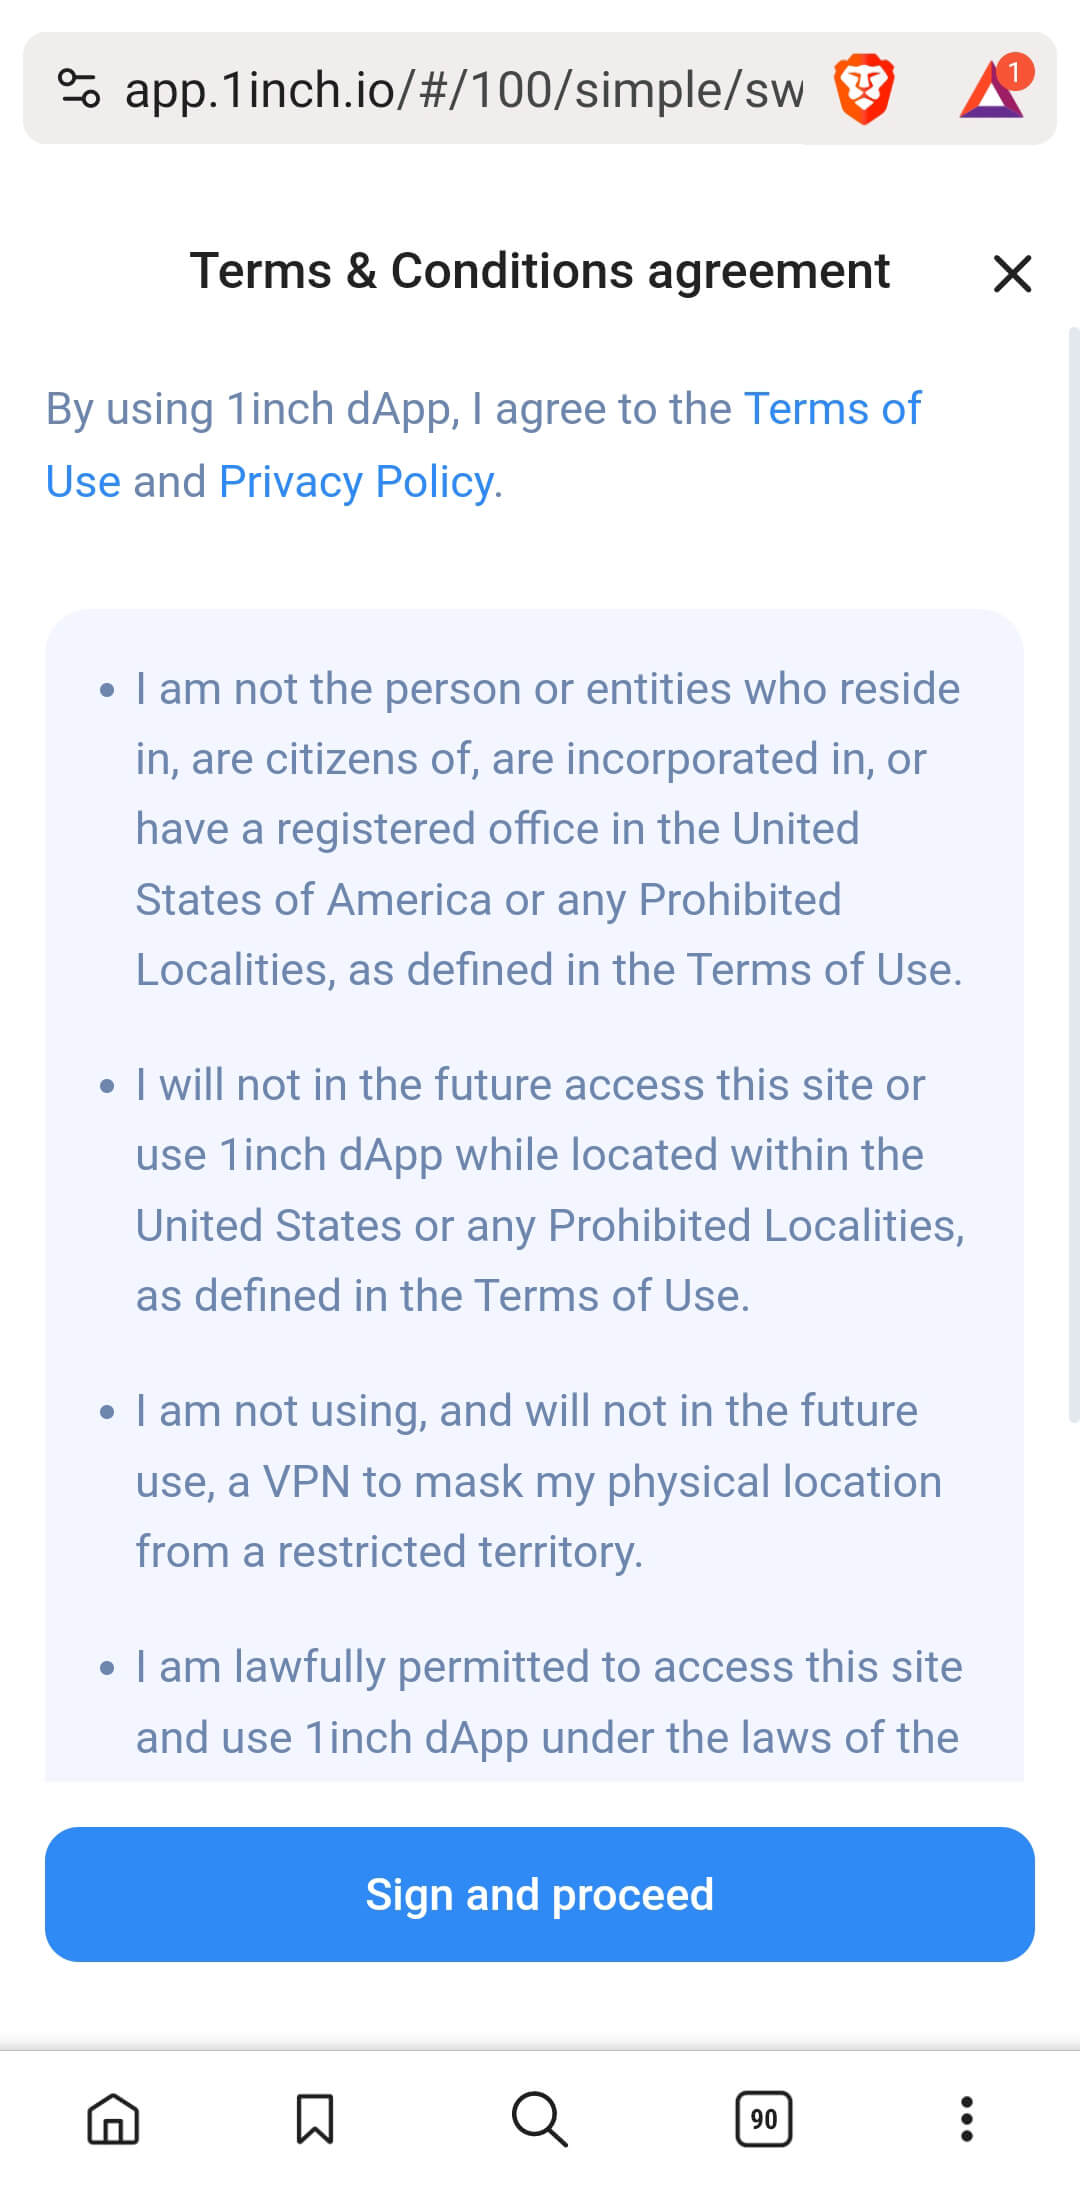
Task: Go to browser home page
Action: coord(113,2118)
